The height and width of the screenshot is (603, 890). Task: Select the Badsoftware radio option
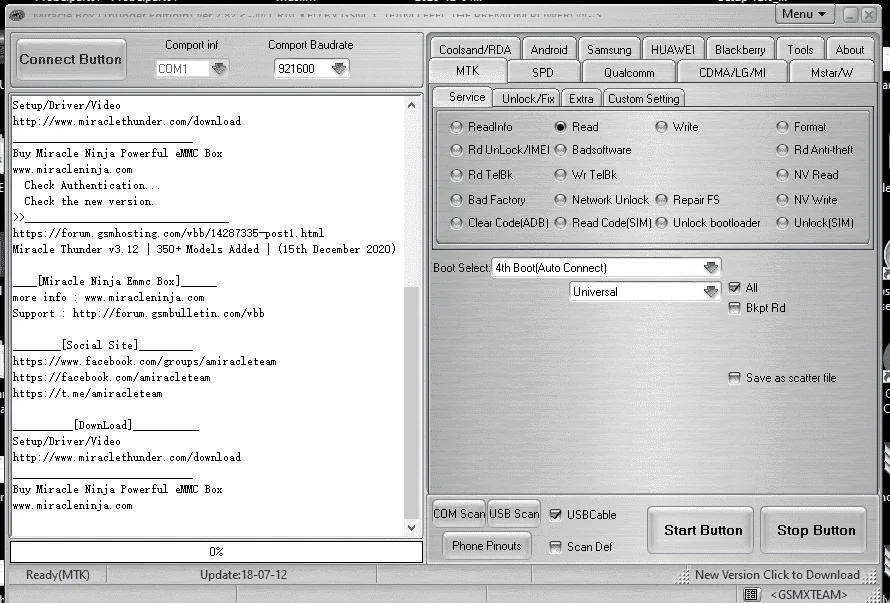(x=560, y=150)
